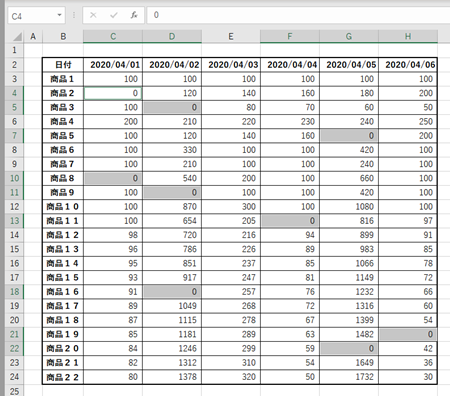Select column H header
450x396 pixels.
tap(408, 36)
